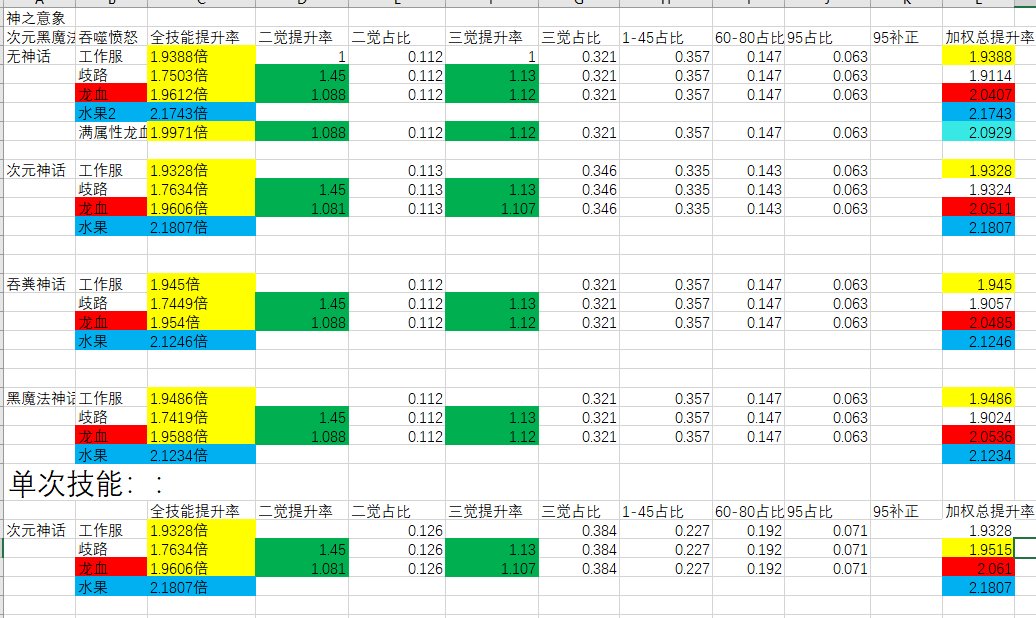Select the 0.147 cell in the 1.9024 row

(749, 417)
